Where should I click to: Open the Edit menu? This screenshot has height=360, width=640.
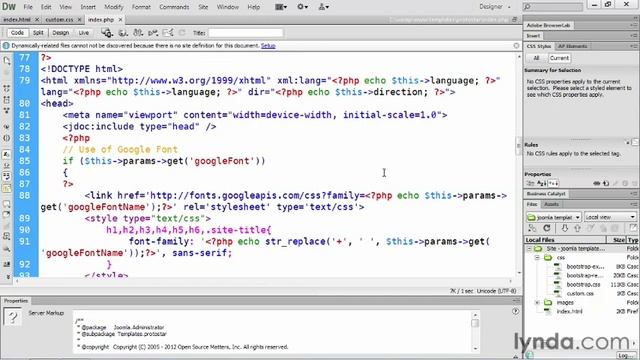46,7
